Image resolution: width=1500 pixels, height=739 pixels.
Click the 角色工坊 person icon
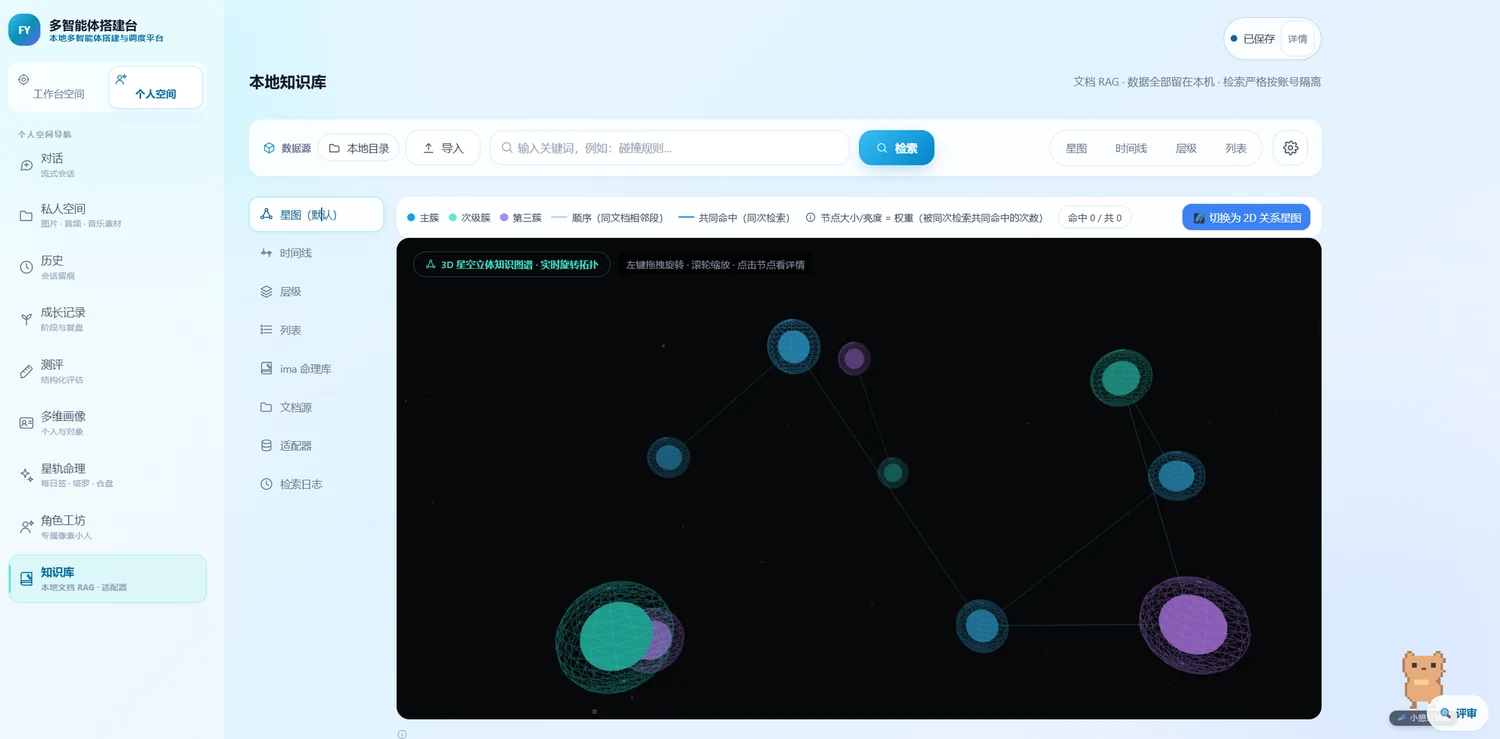pos(26,527)
